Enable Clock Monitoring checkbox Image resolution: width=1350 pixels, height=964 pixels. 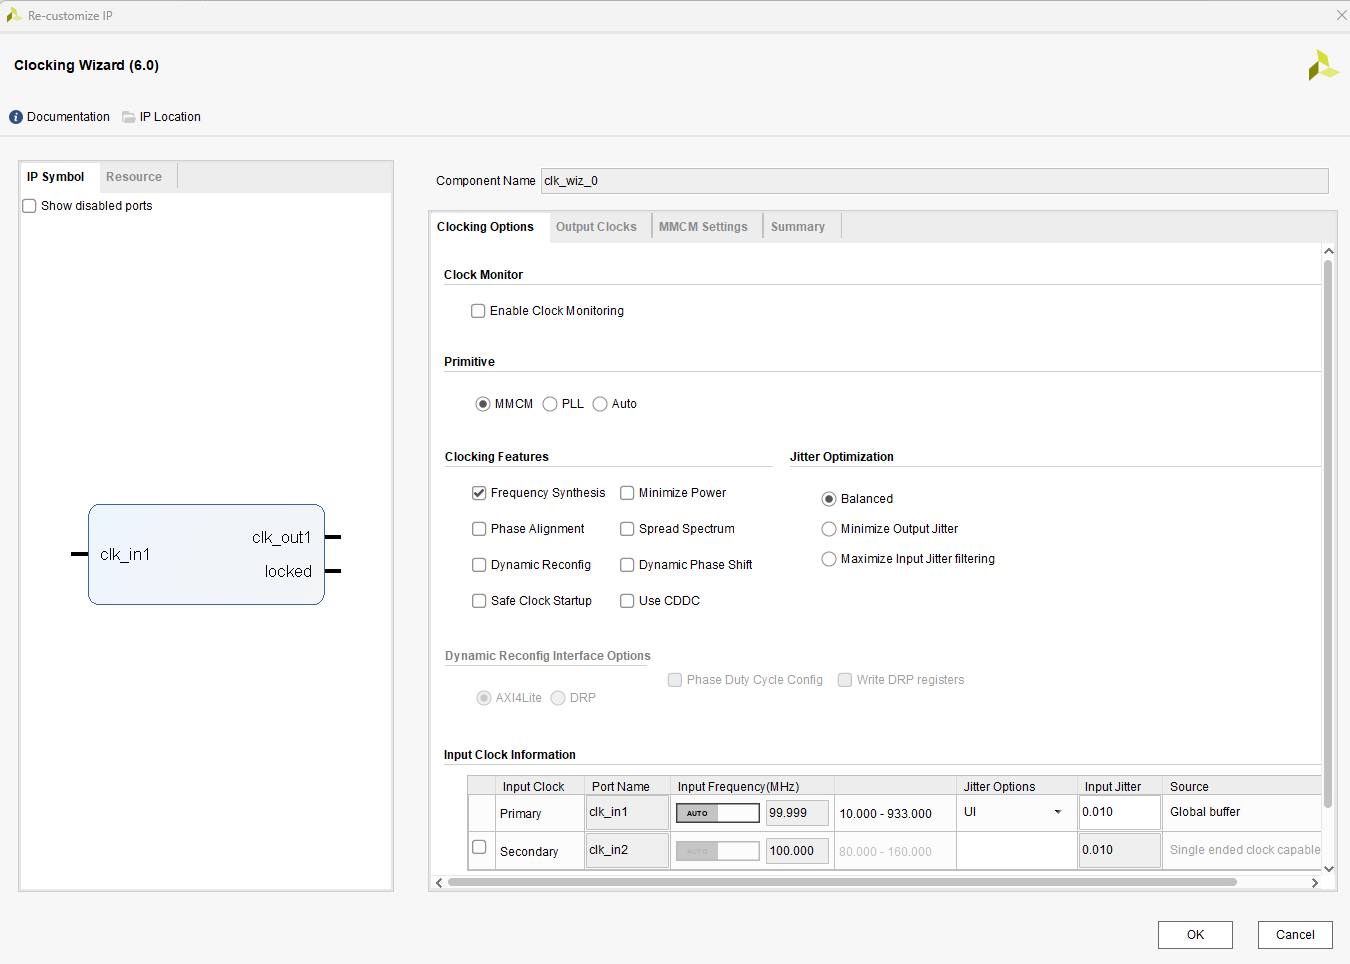[478, 311]
